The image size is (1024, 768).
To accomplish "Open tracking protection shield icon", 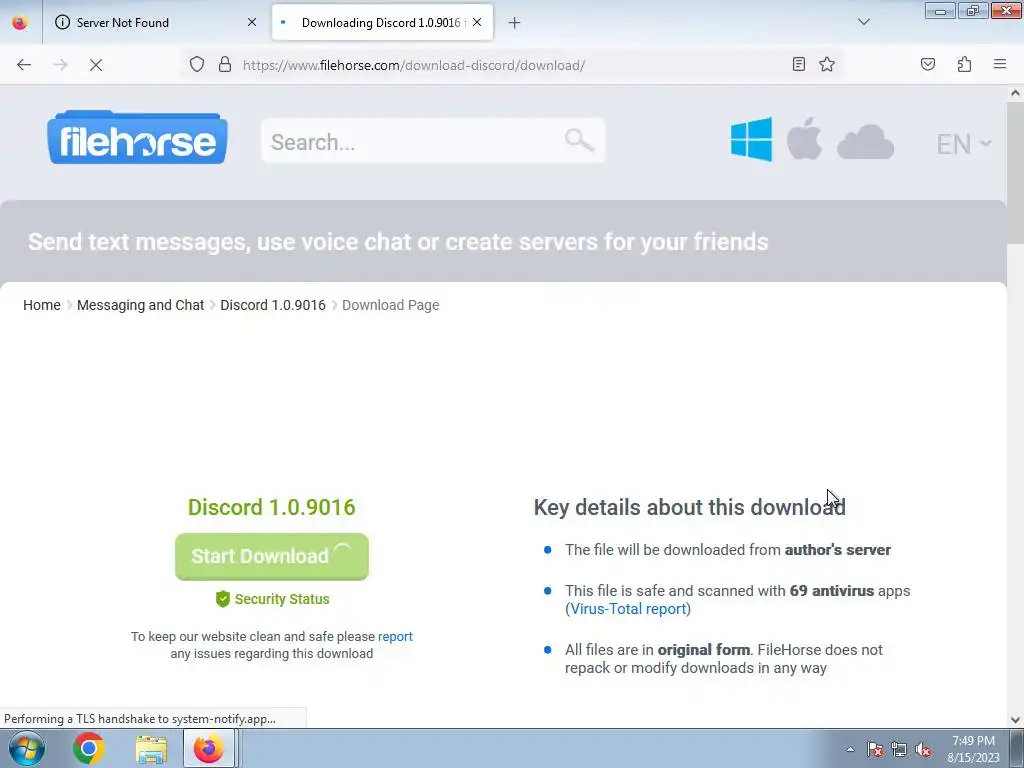I will click(197, 64).
